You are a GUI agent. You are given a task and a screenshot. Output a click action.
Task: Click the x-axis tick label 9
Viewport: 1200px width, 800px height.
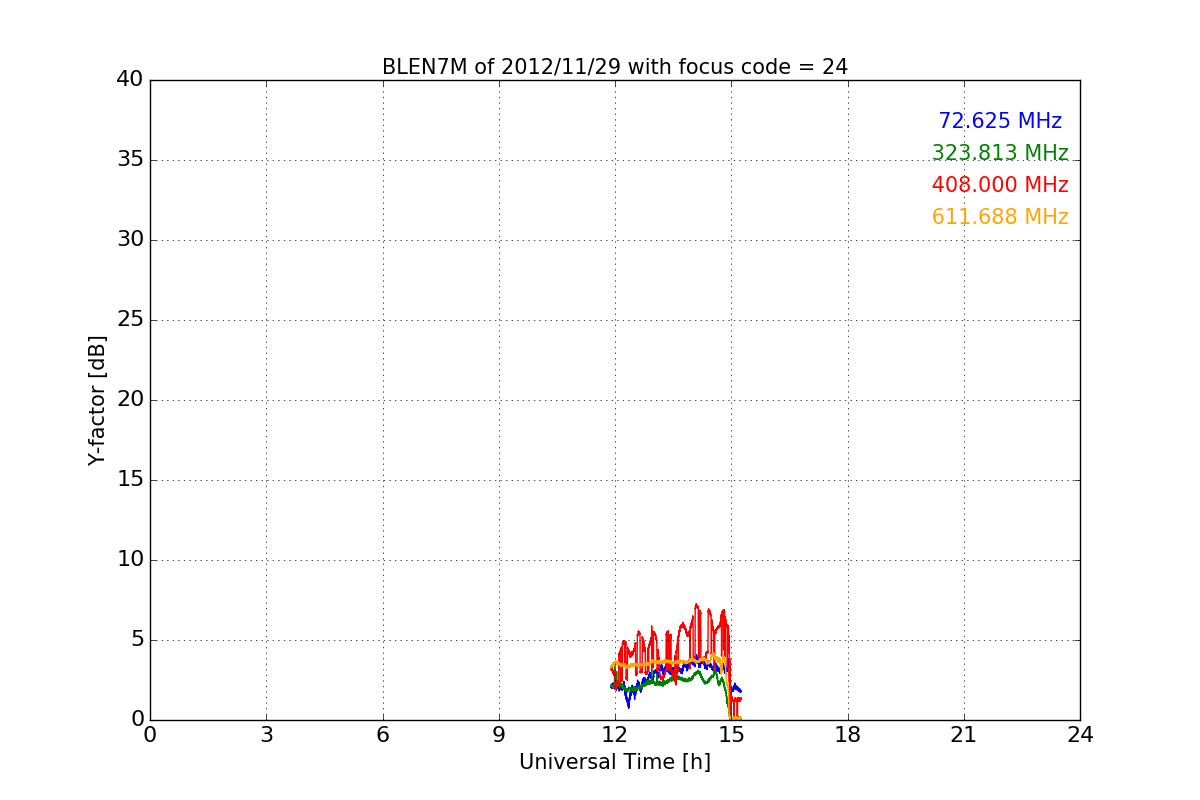click(x=499, y=735)
